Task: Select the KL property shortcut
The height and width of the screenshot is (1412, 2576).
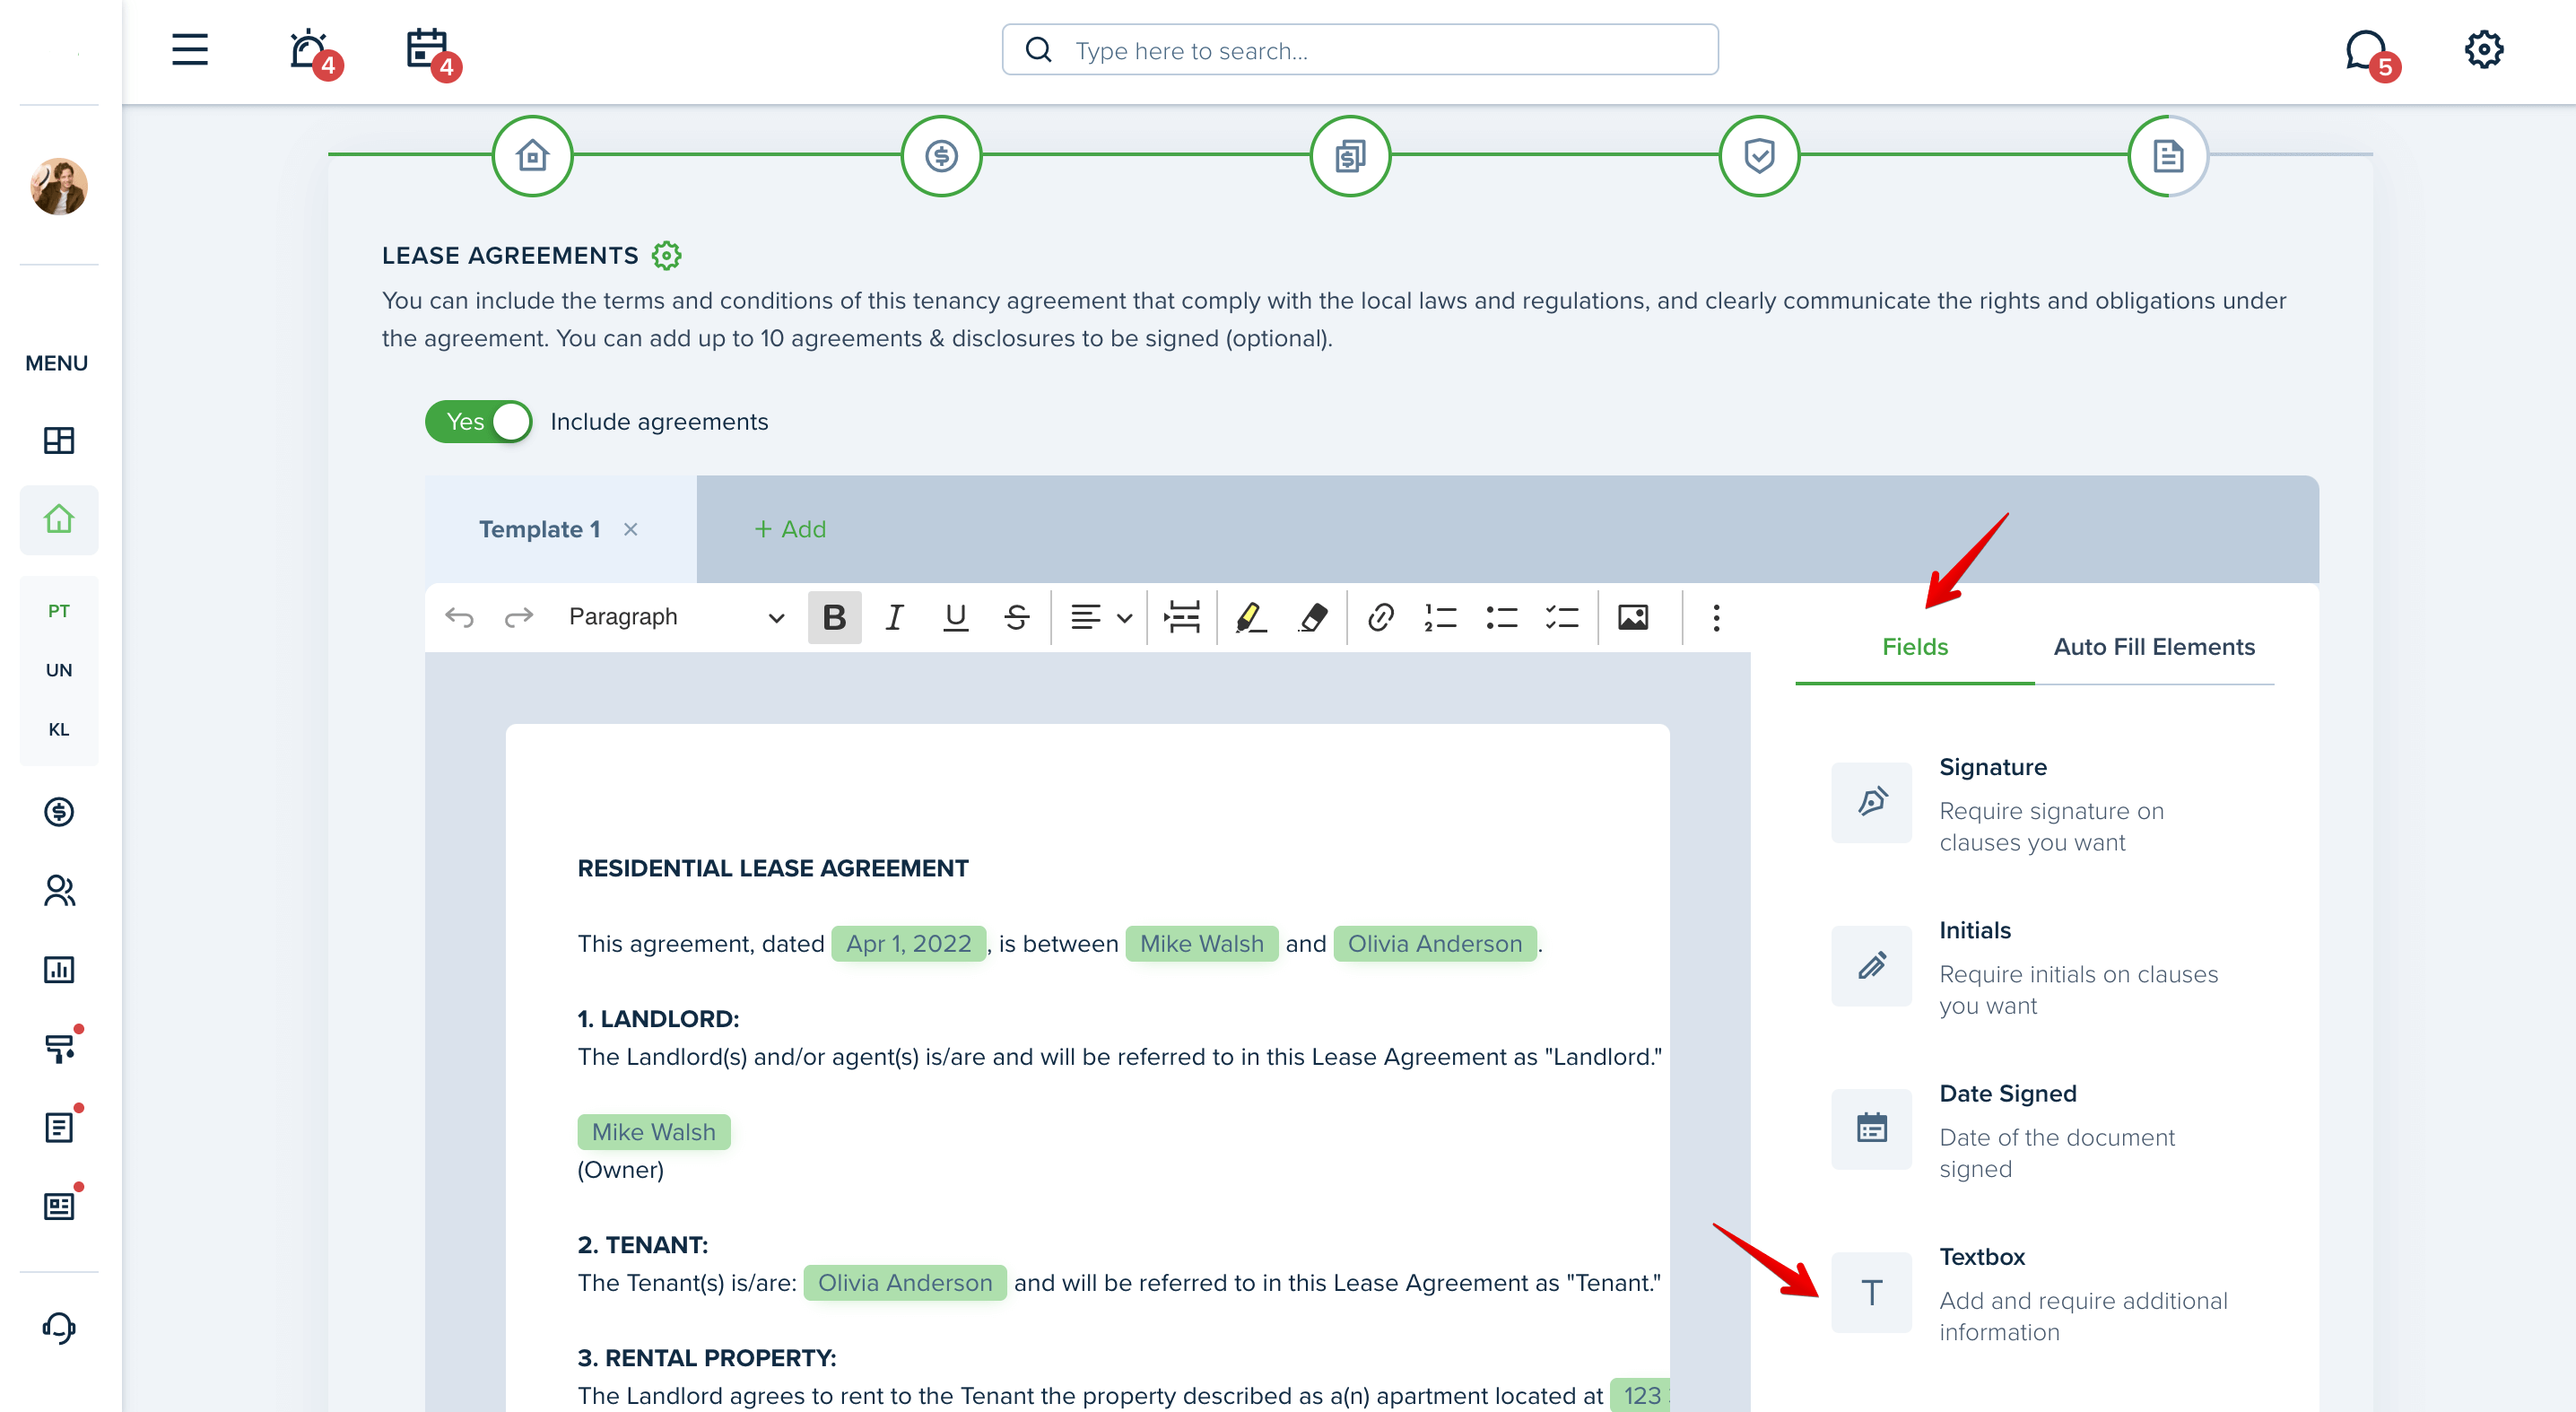Action: tap(59, 730)
